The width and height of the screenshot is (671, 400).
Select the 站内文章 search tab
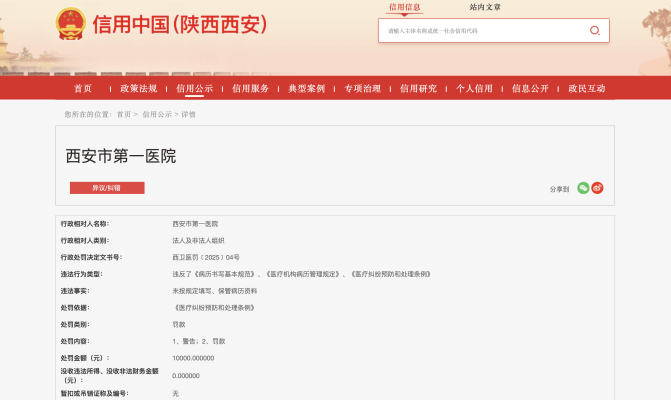coord(485,7)
